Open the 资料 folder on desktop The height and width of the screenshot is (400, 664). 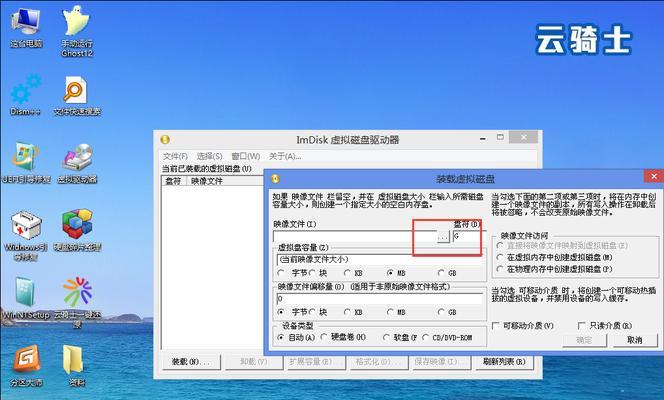click(x=76, y=365)
